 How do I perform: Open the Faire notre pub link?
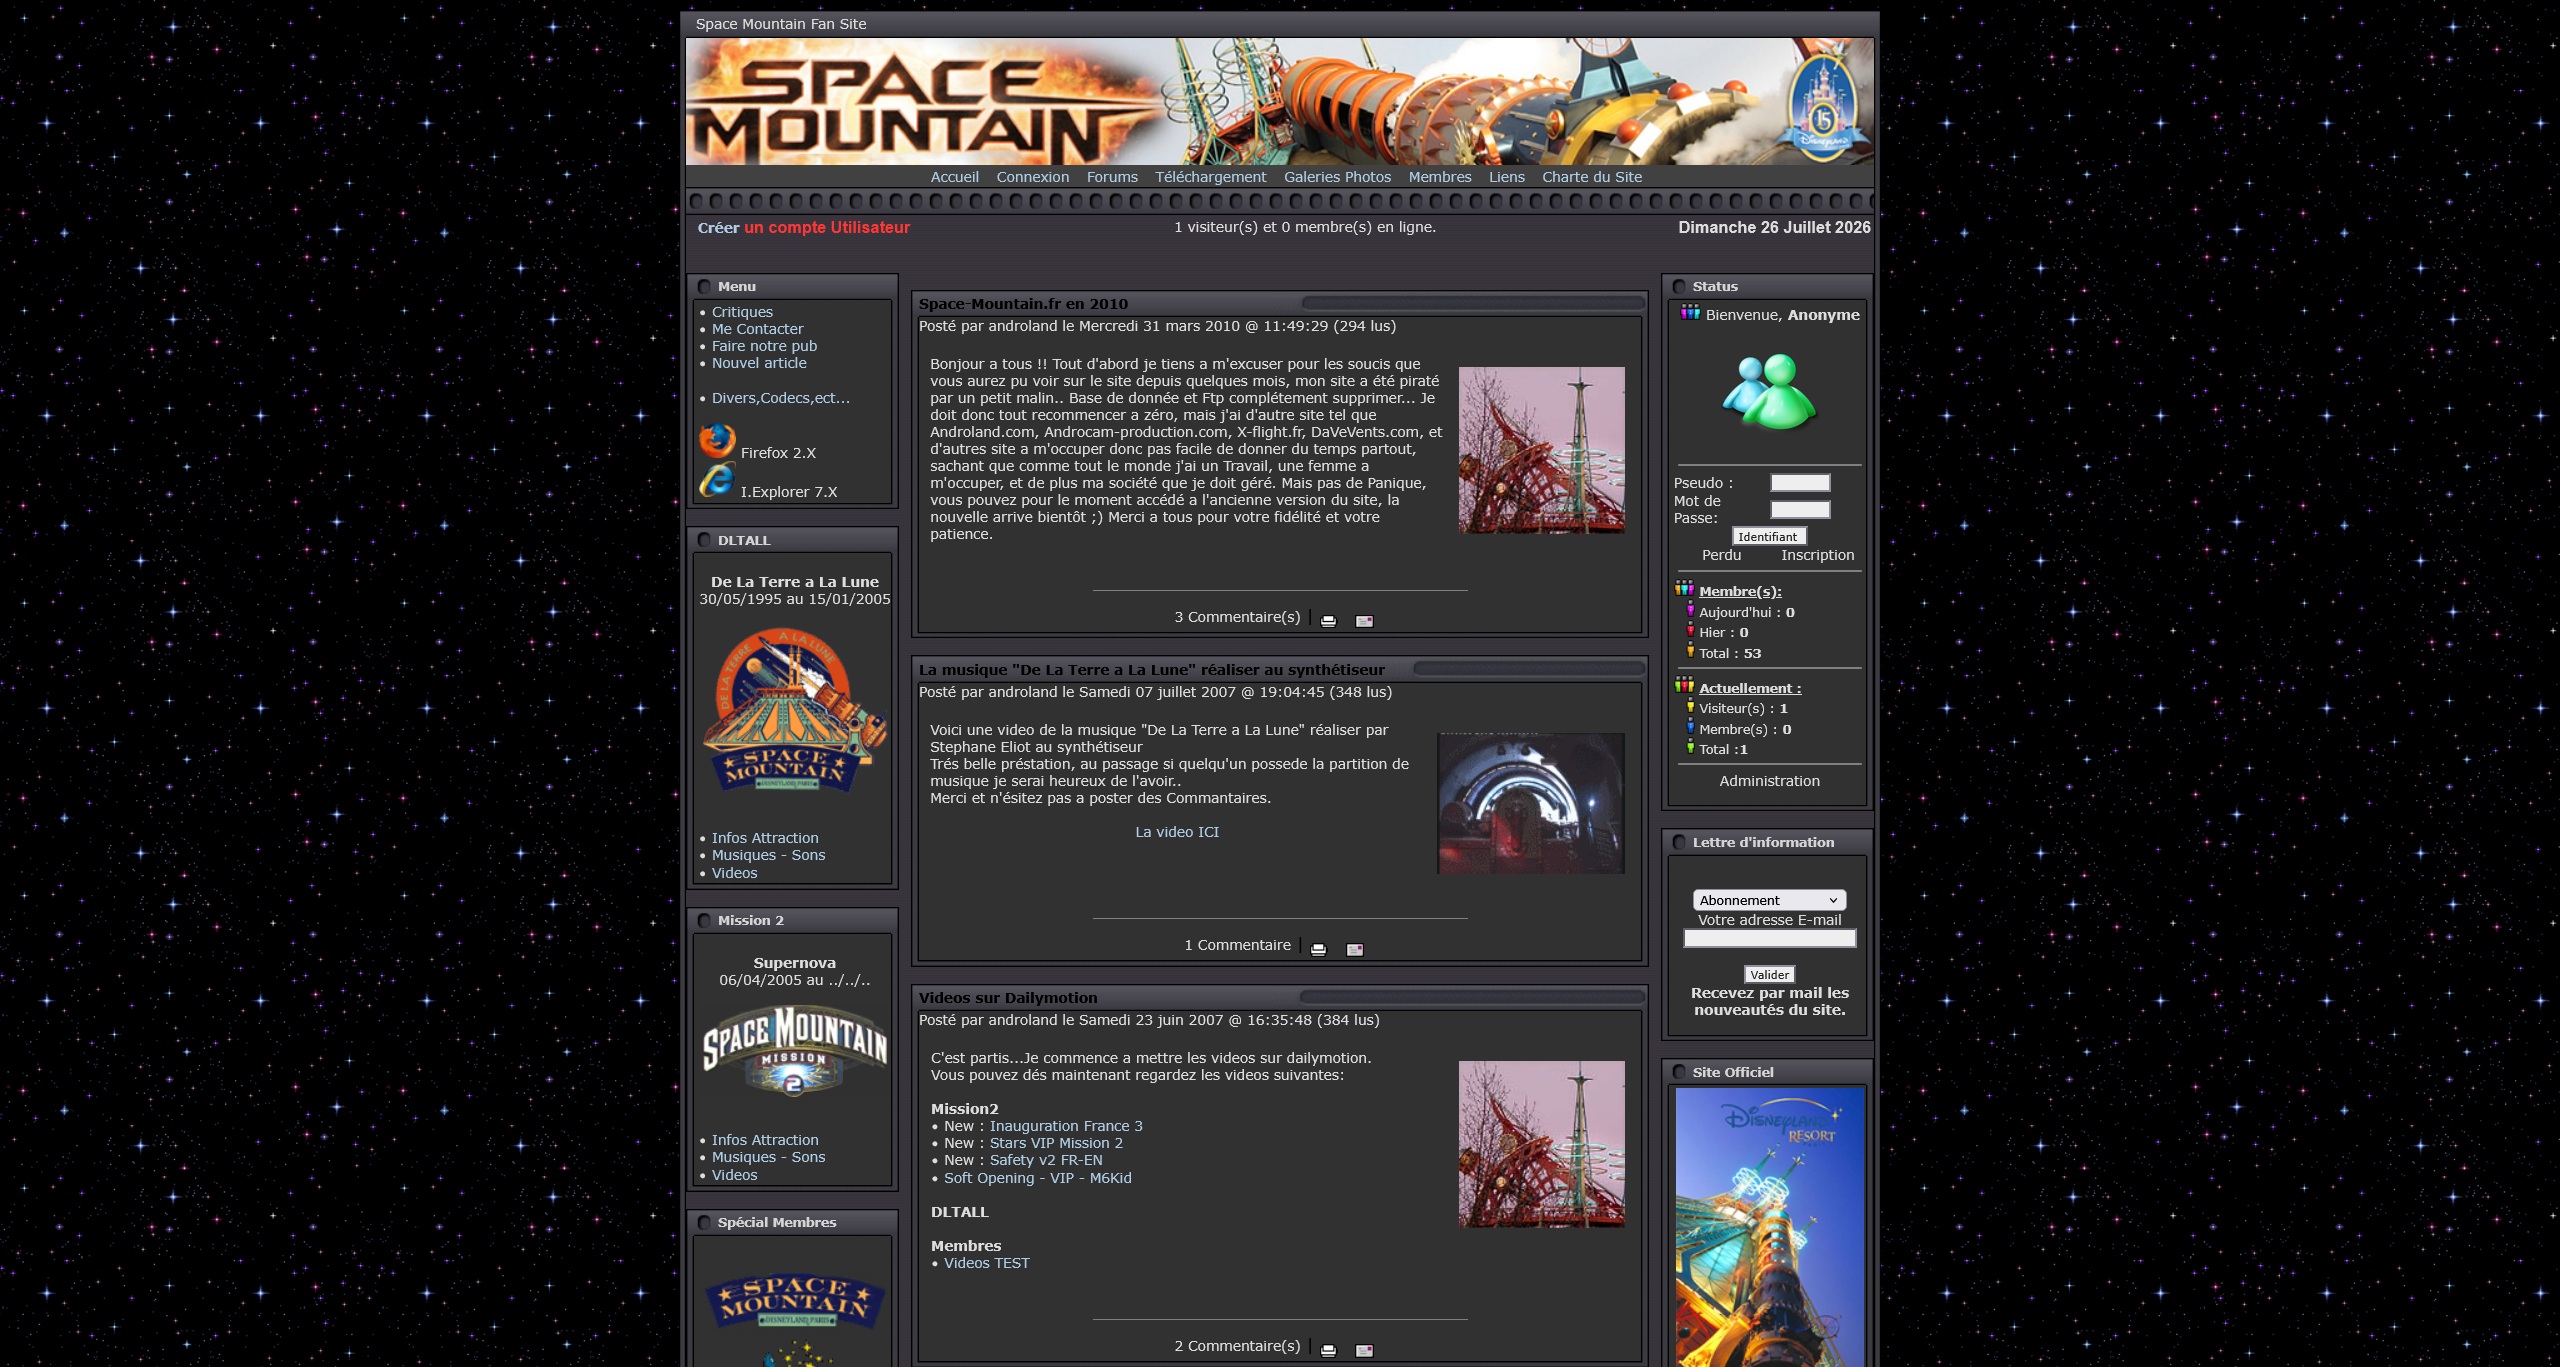[x=764, y=346]
